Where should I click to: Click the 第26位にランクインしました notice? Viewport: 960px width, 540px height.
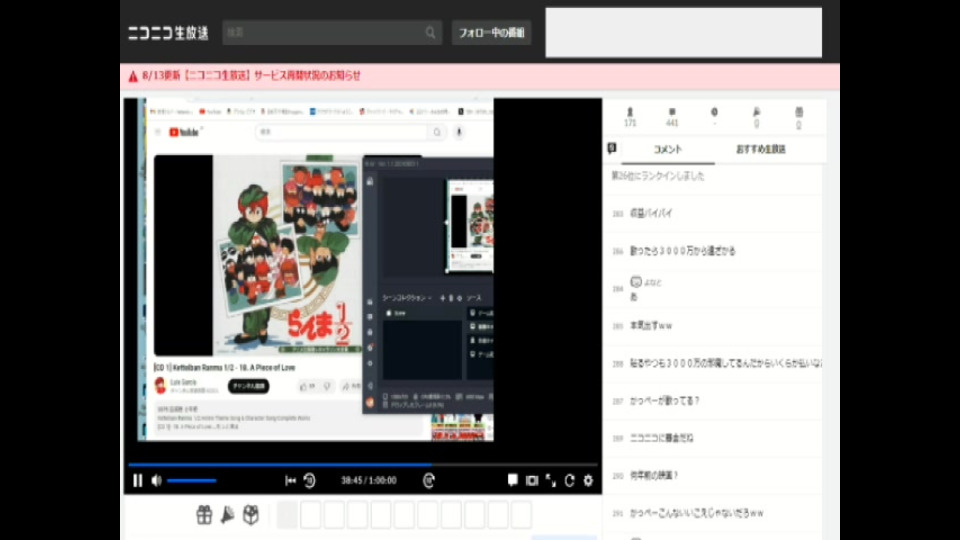click(x=658, y=176)
